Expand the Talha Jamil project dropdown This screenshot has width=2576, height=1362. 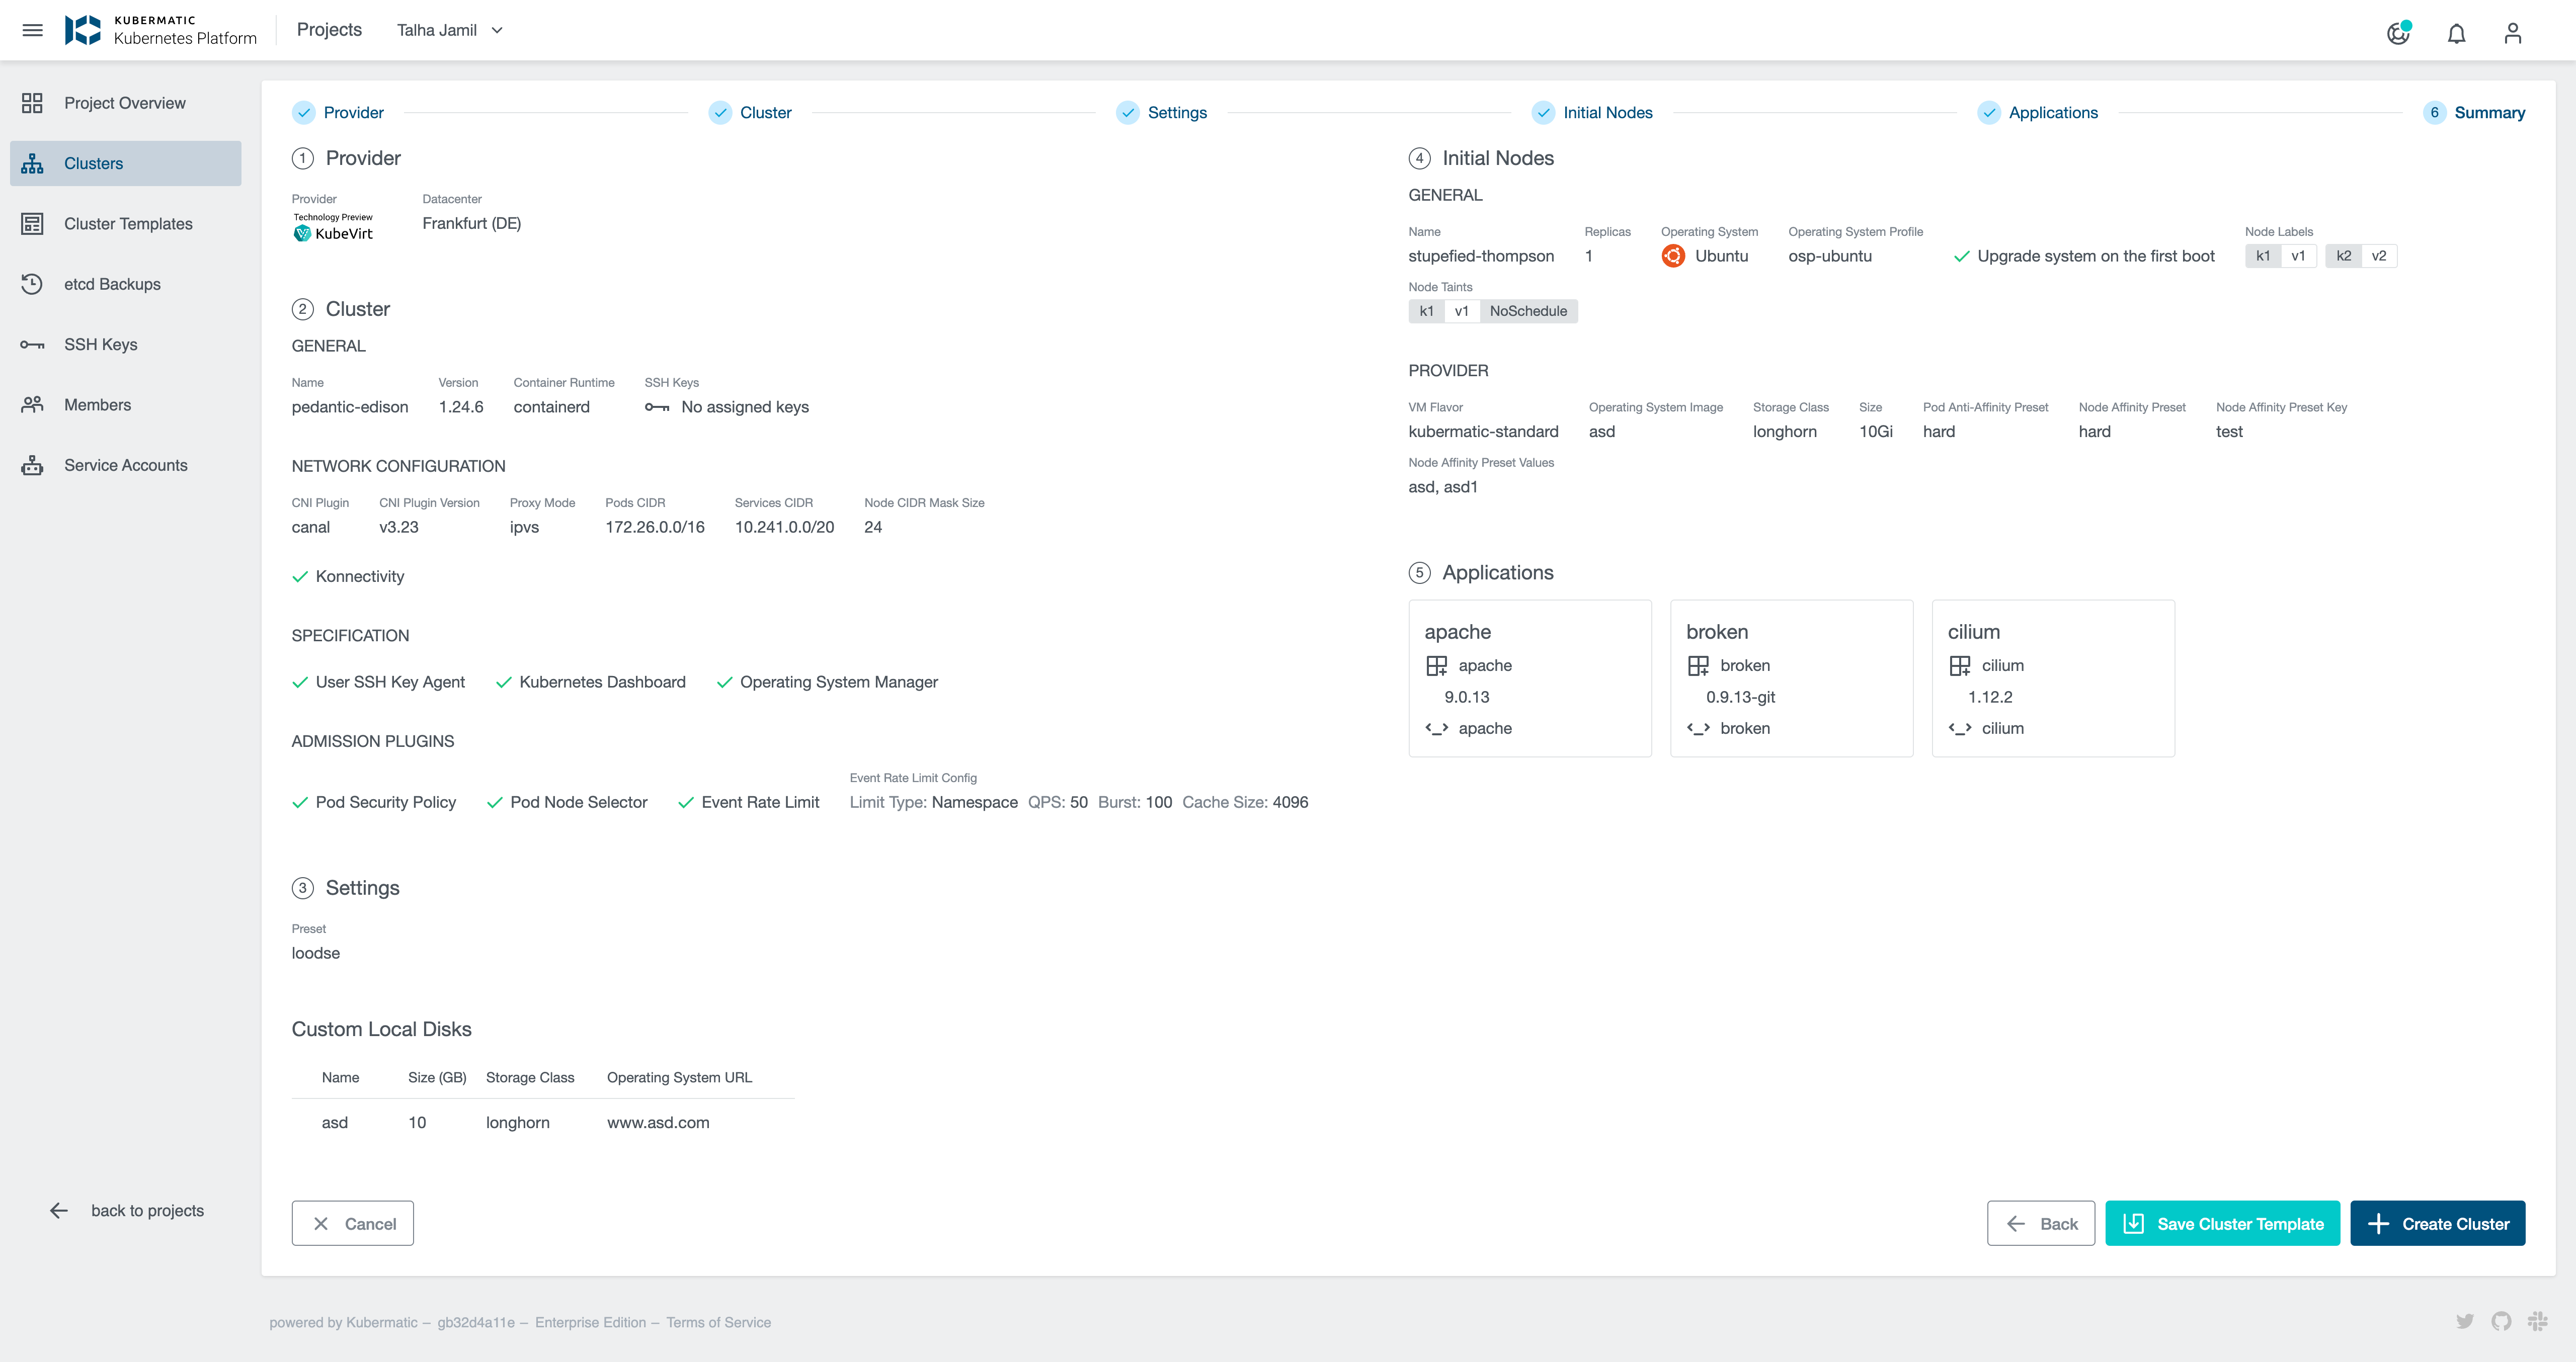(450, 30)
